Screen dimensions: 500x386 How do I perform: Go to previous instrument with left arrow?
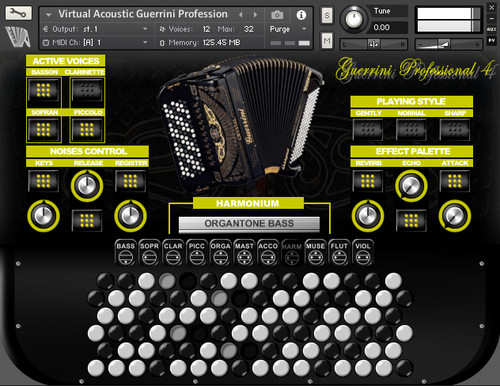(241, 15)
